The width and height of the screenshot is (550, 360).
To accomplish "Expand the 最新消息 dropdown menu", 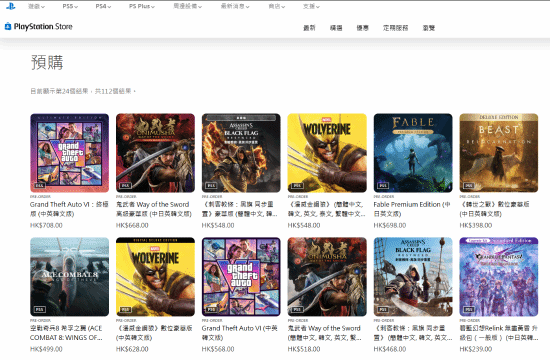I will [235, 6].
